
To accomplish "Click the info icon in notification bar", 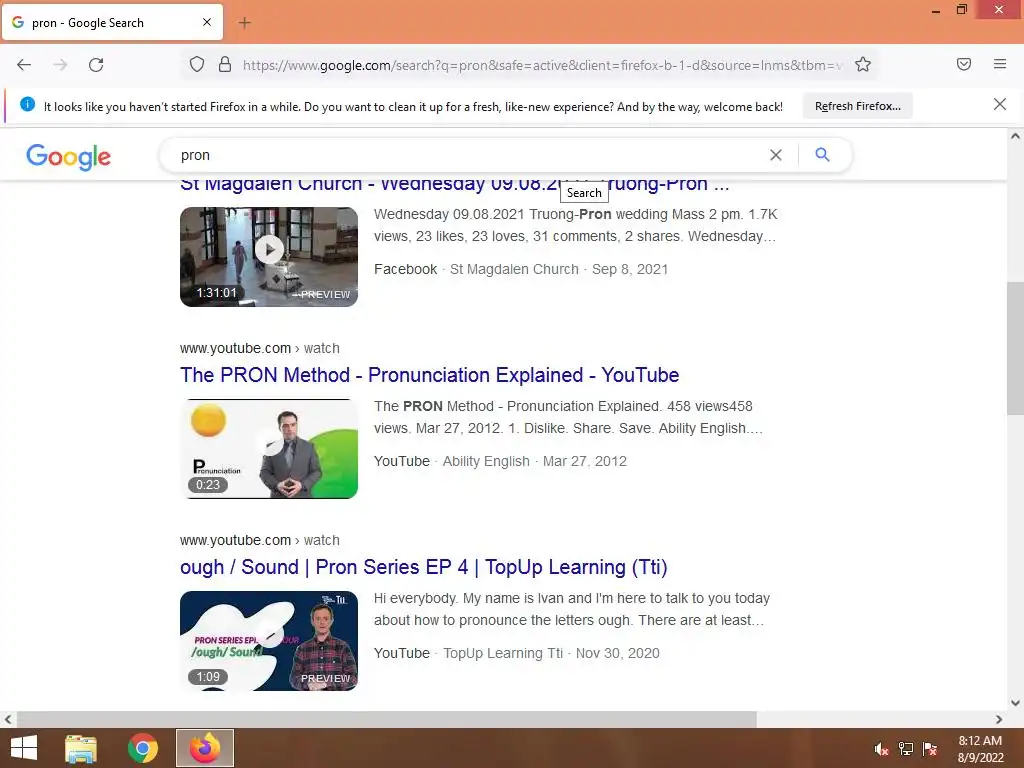I will (x=27, y=104).
